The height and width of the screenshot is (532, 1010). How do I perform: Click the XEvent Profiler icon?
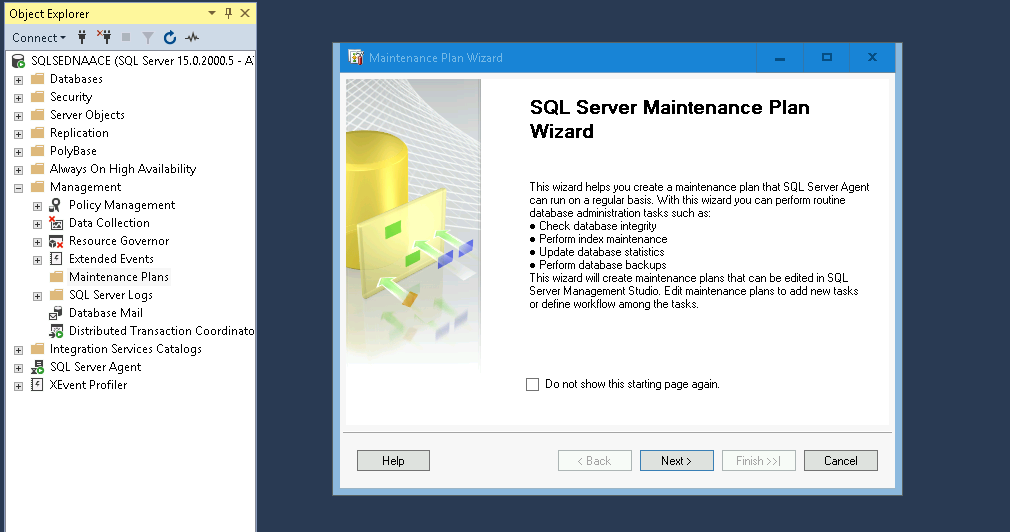pos(37,385)
